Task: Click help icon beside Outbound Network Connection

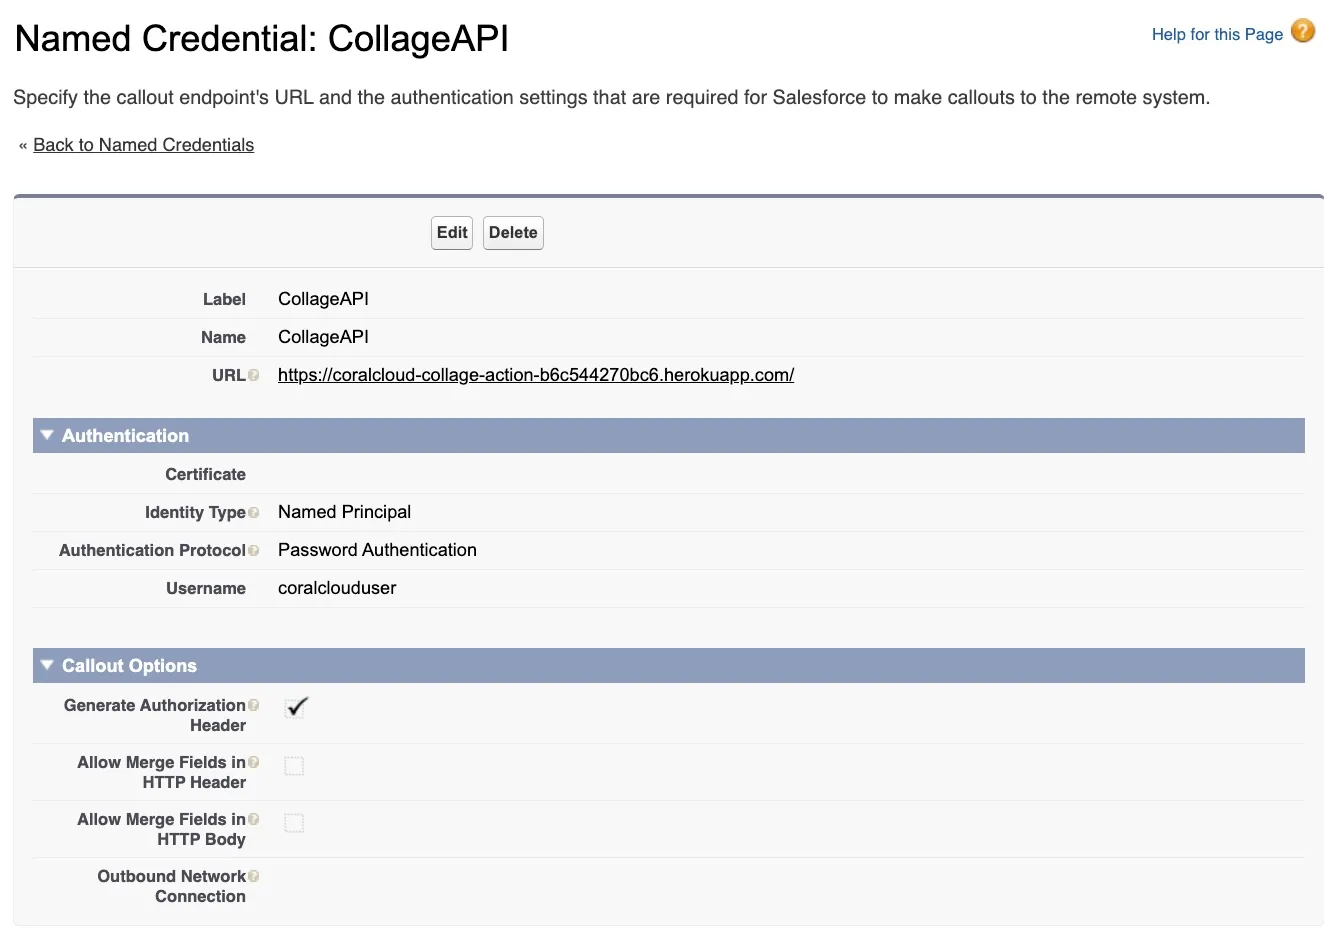Action: pyautogui.click(x=254, y=876)
